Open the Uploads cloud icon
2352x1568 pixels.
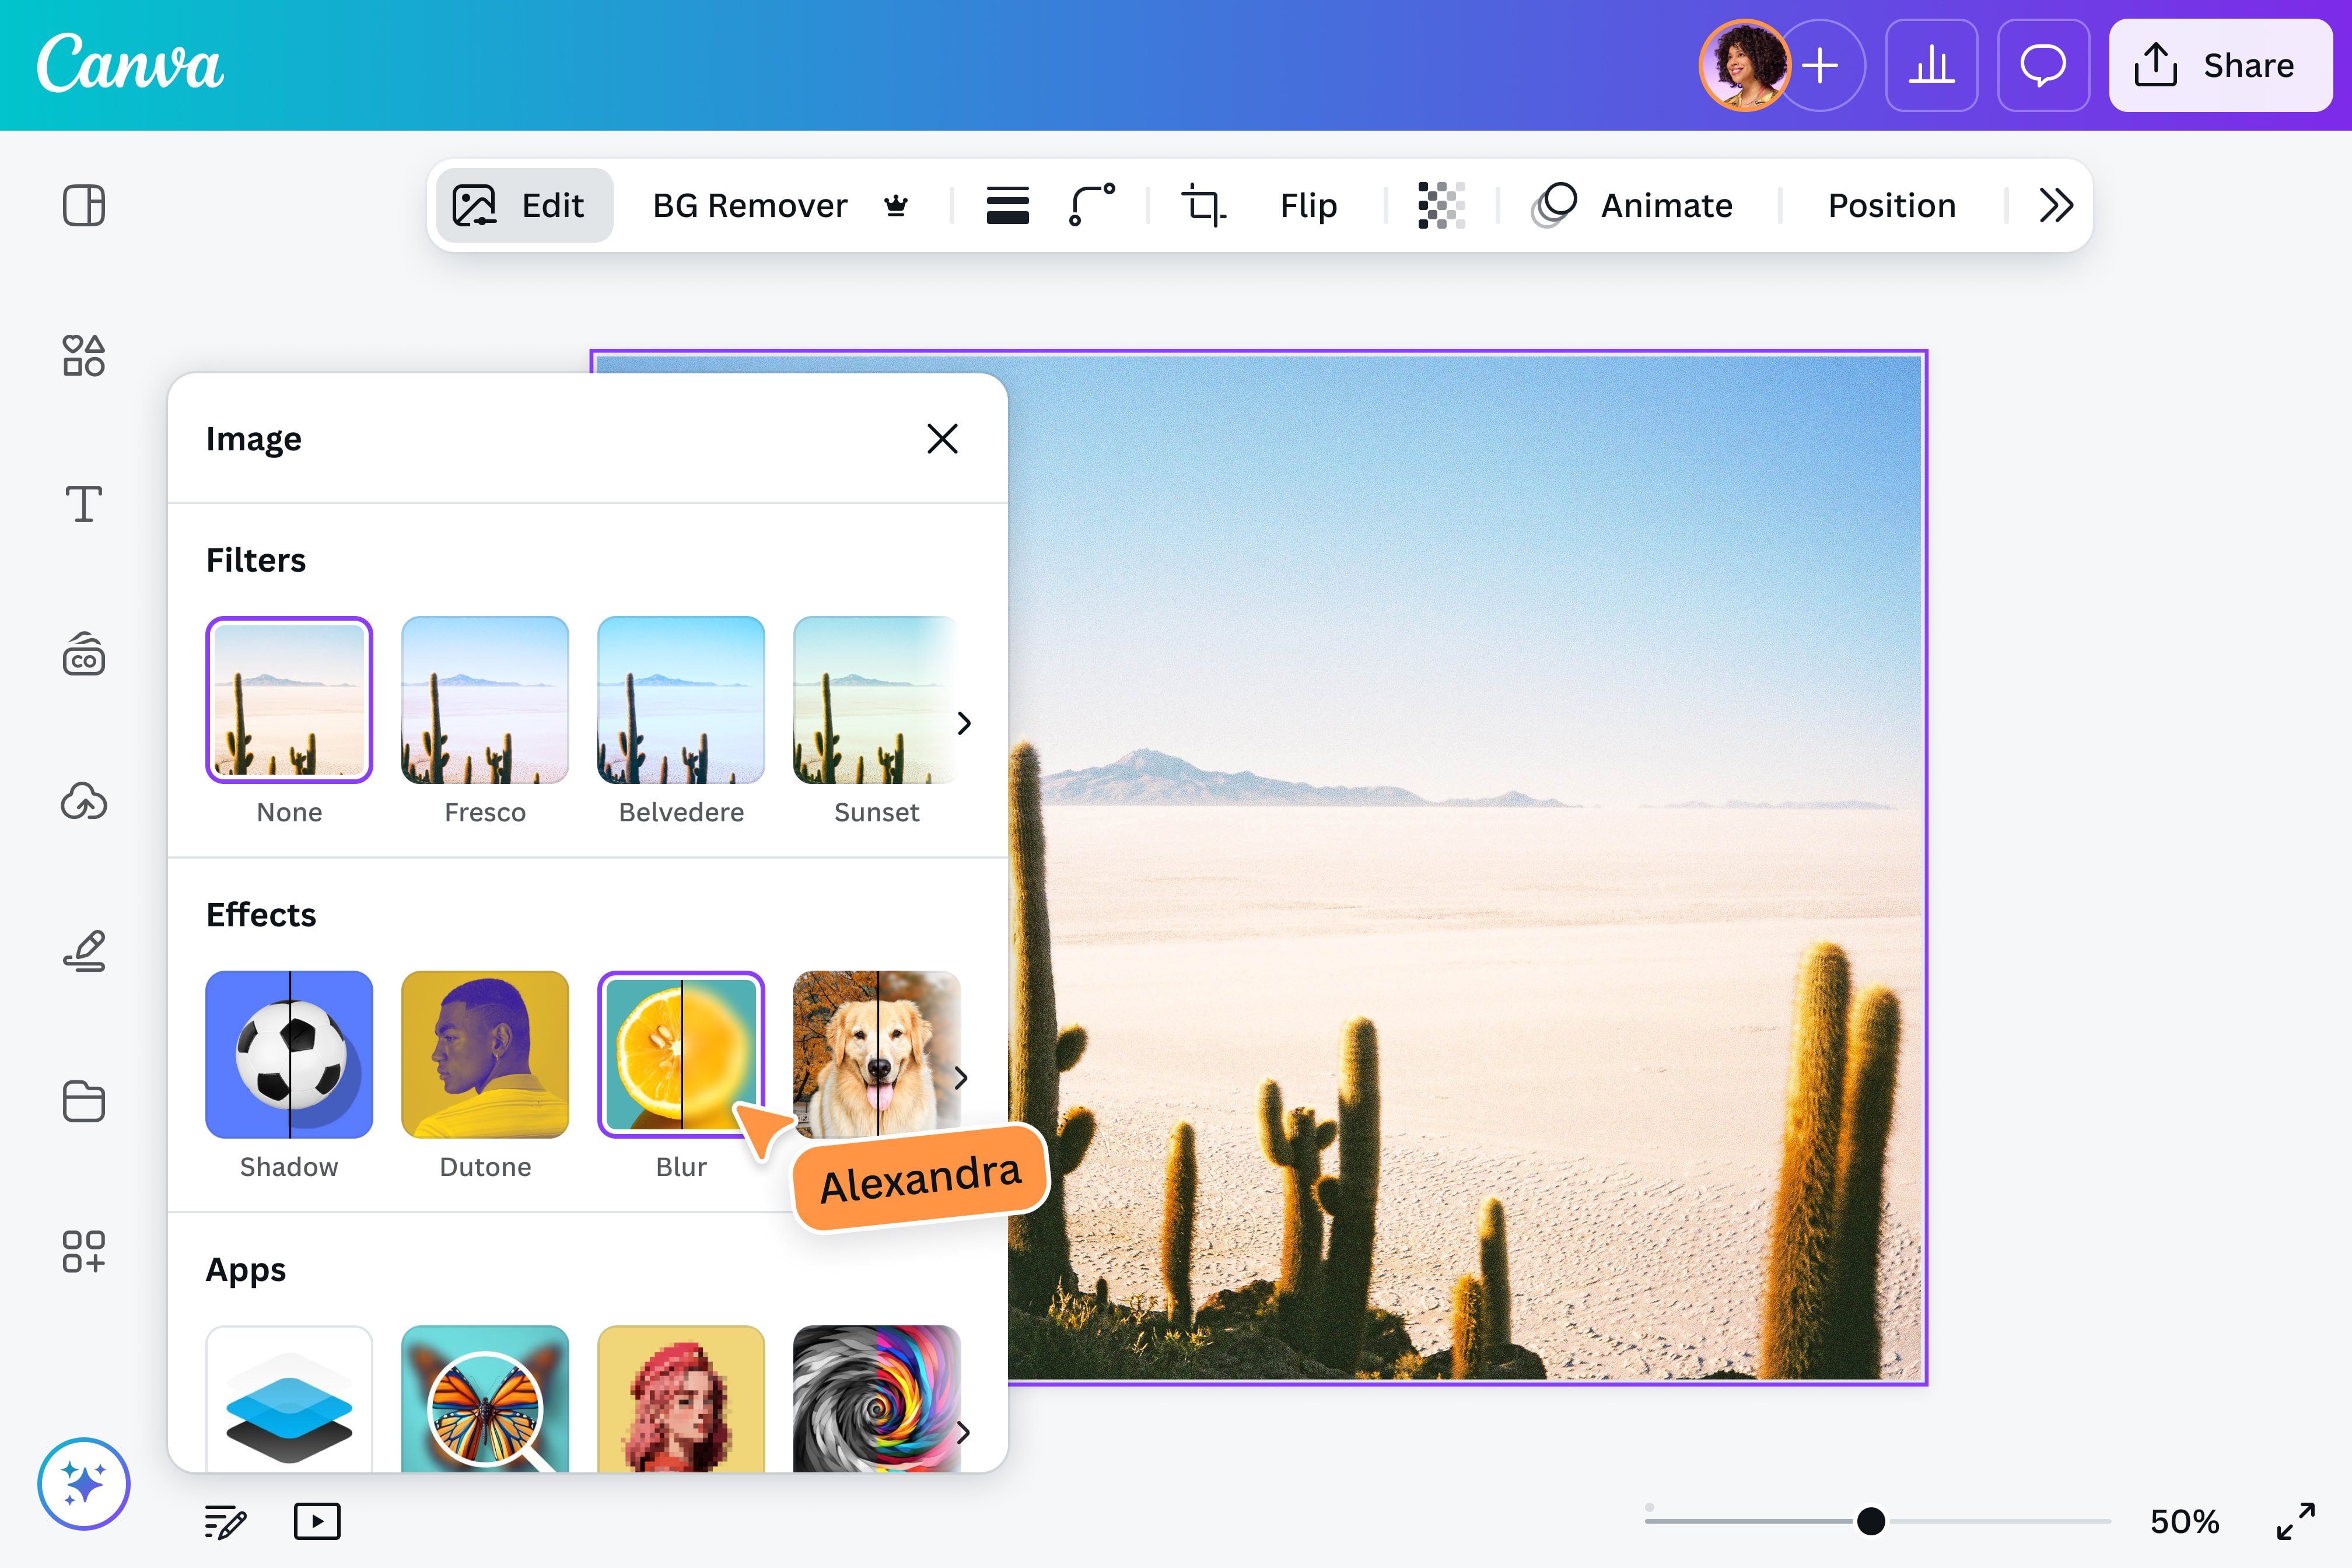coord(84,802)
